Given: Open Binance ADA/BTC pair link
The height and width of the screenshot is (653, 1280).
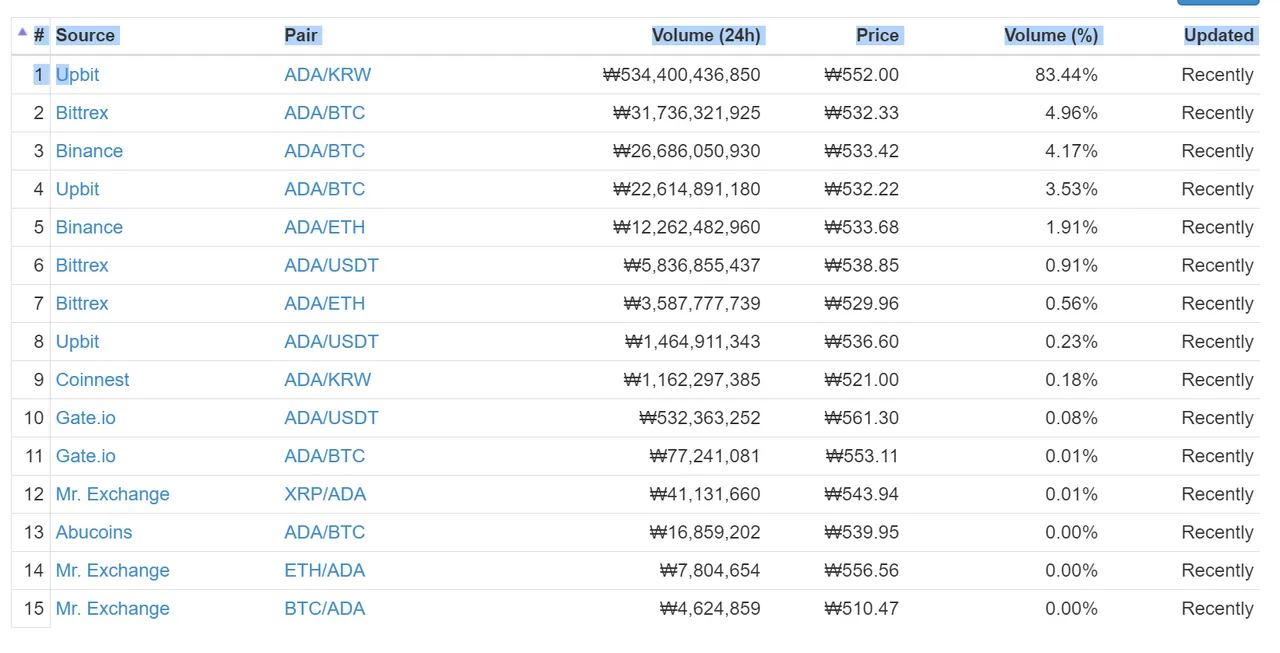Looking at the screenshot, I should pyautogui.click(x=324, y=151).
